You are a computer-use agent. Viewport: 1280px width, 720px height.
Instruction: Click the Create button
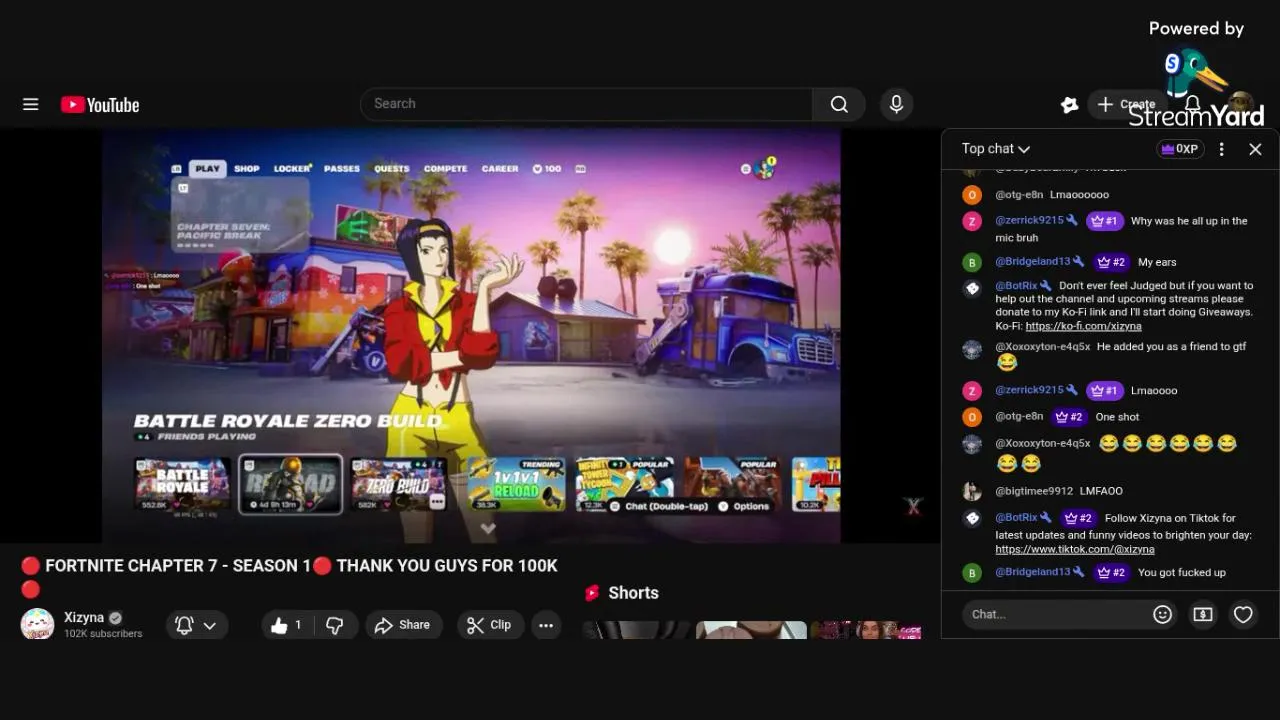coord(1126,104)
